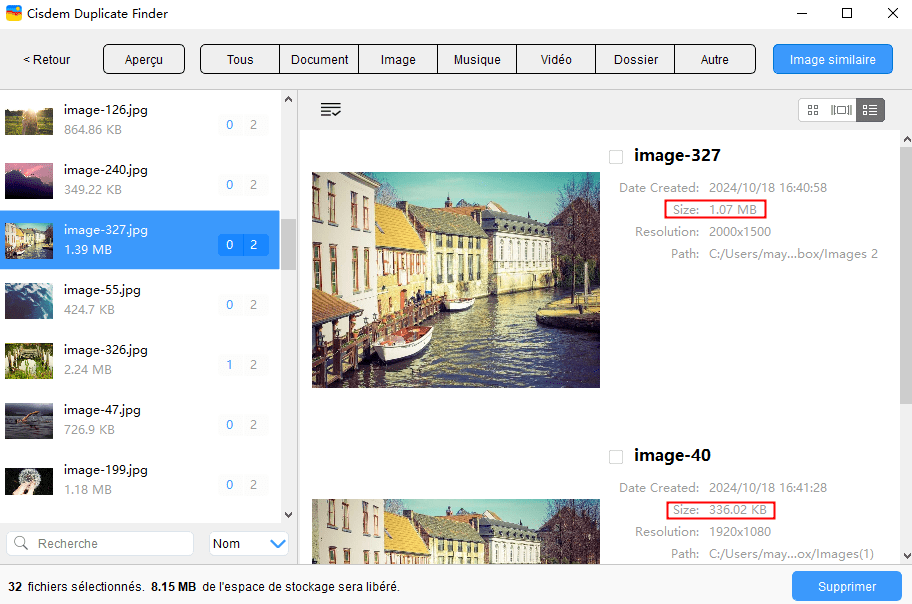Select the Image tab

398,59
